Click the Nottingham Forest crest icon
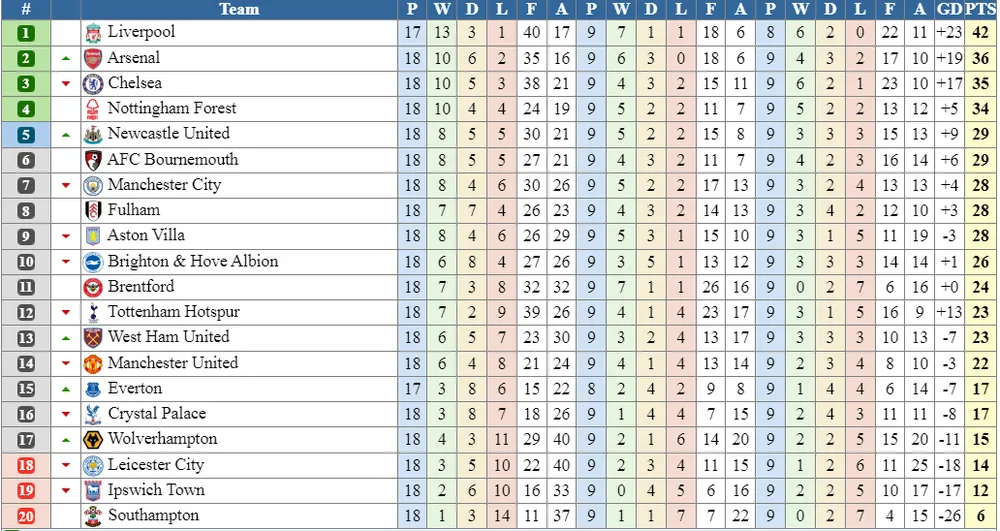Screen dimensions: 1000x531 [93, 109]
